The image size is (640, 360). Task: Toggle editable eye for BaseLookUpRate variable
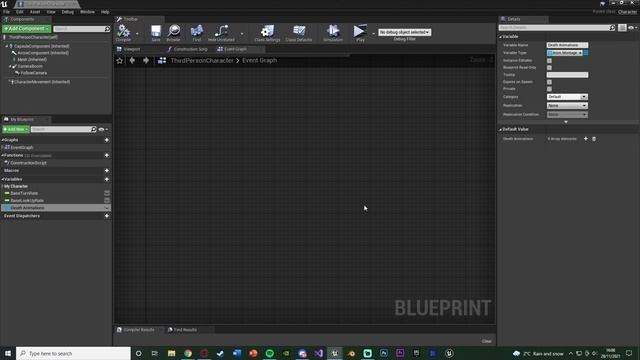(x=107, y=200)
